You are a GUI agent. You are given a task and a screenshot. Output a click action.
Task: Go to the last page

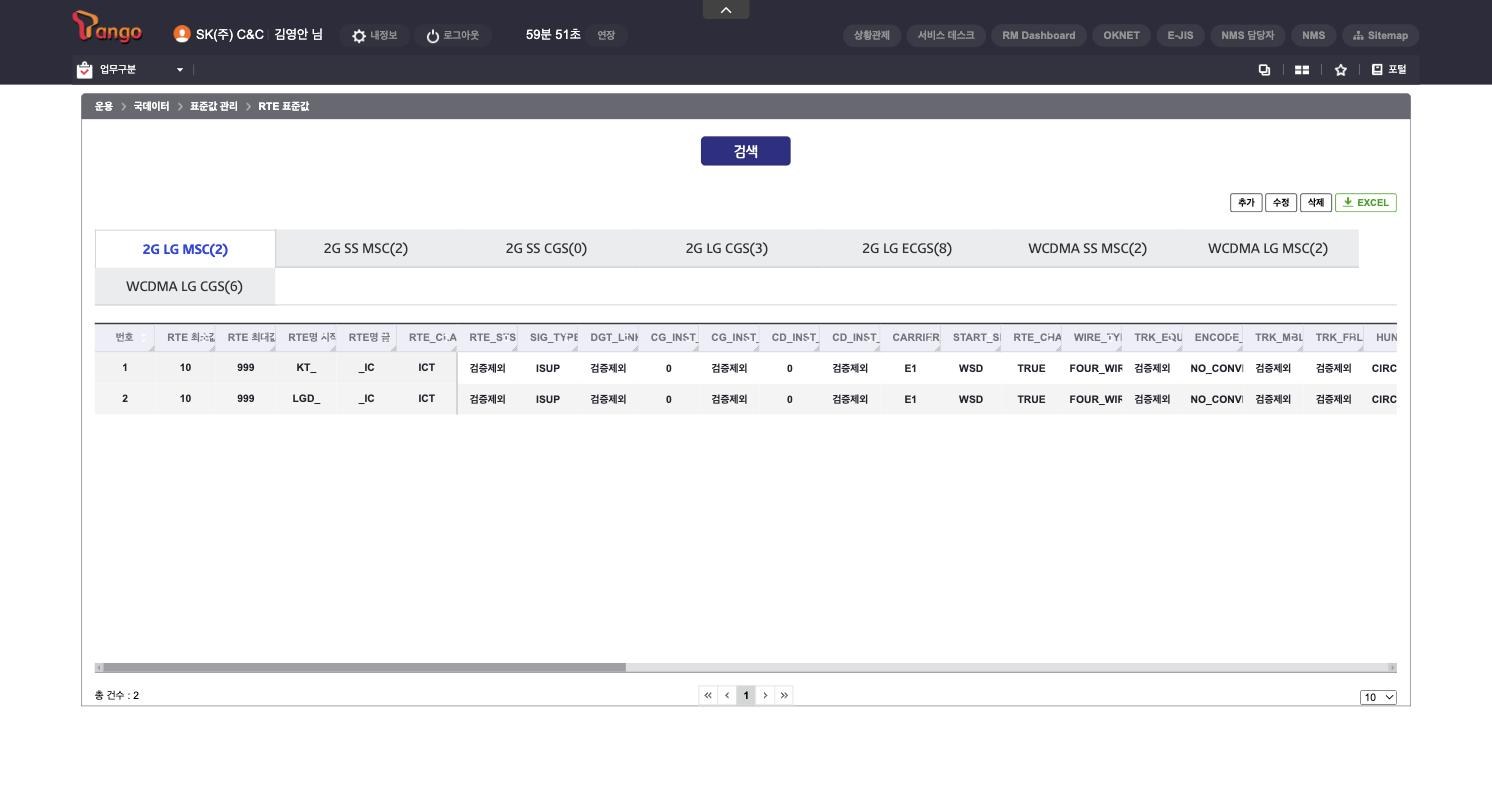coord(784,695)
